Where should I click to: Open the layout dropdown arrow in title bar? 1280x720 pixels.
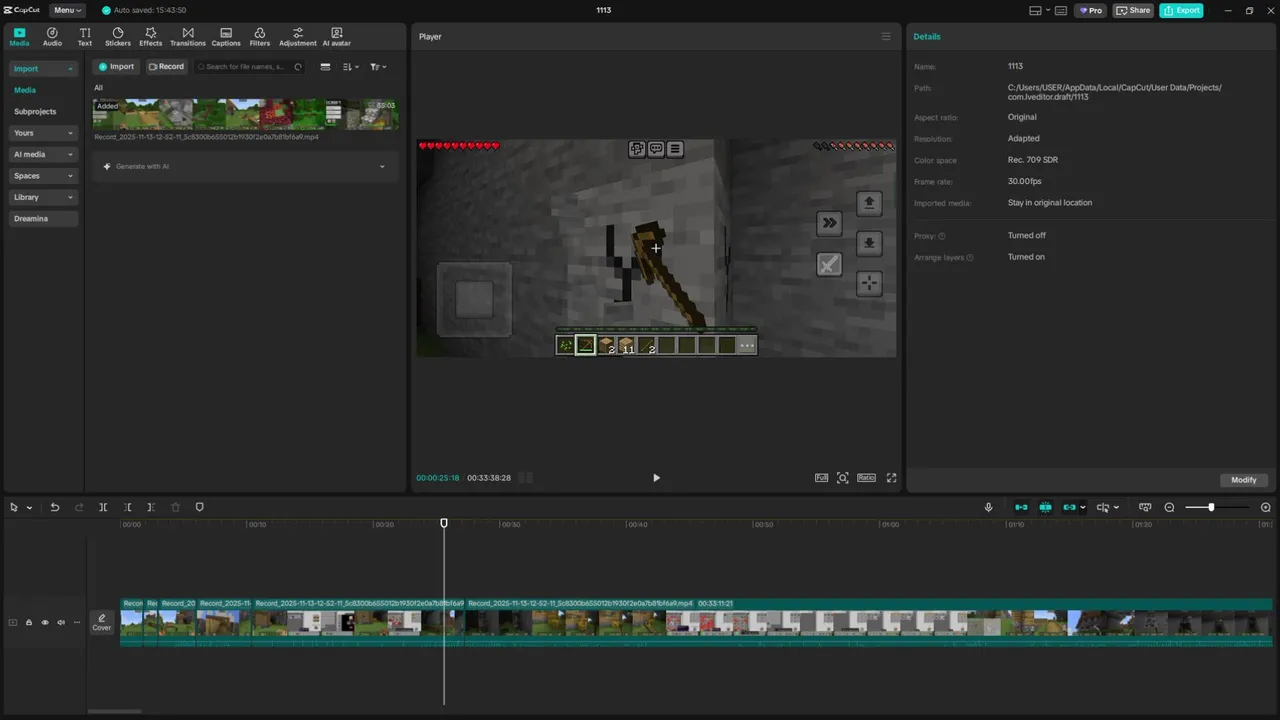[1047, 10]
